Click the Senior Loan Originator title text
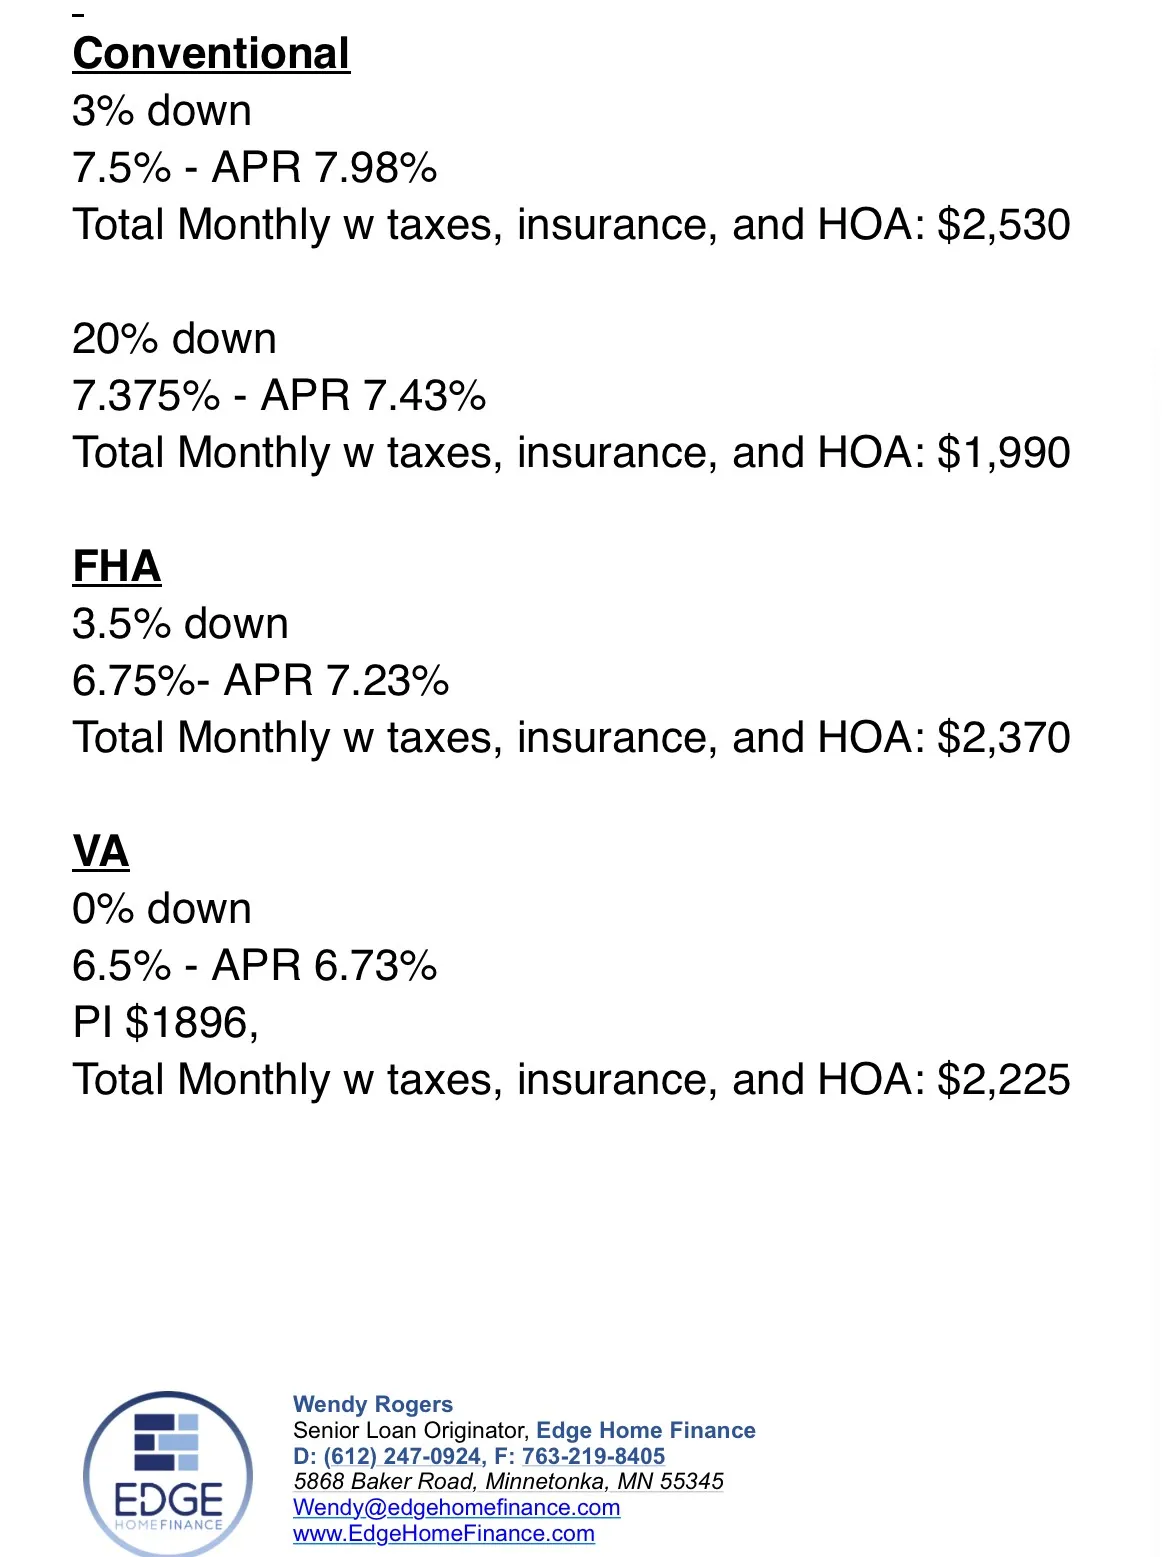The image size is (1170, 1557). point(410,1430)
